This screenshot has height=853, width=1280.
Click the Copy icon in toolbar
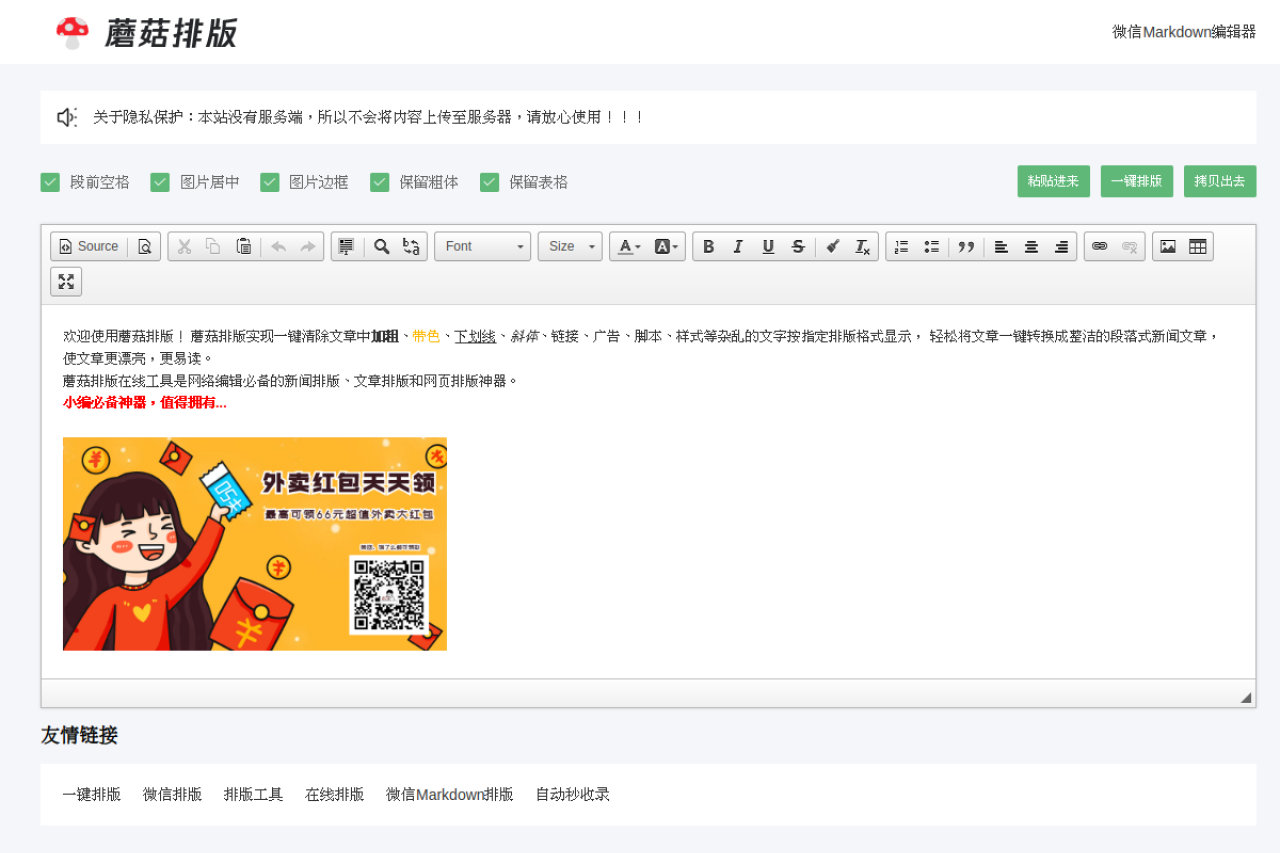tap(213, 246)
